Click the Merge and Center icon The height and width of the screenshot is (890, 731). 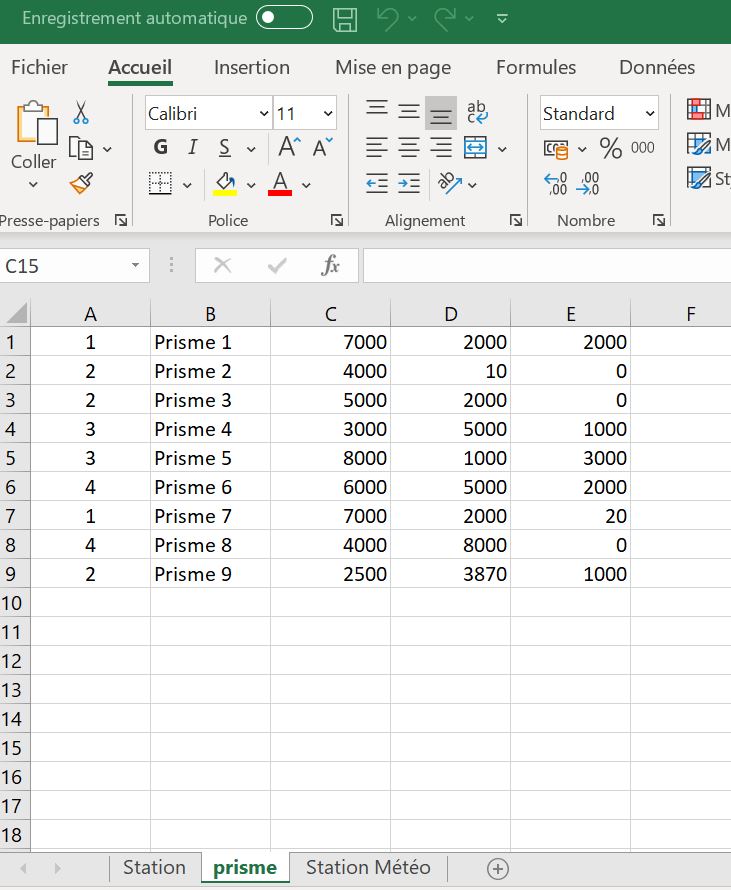[x=475, y=148]
